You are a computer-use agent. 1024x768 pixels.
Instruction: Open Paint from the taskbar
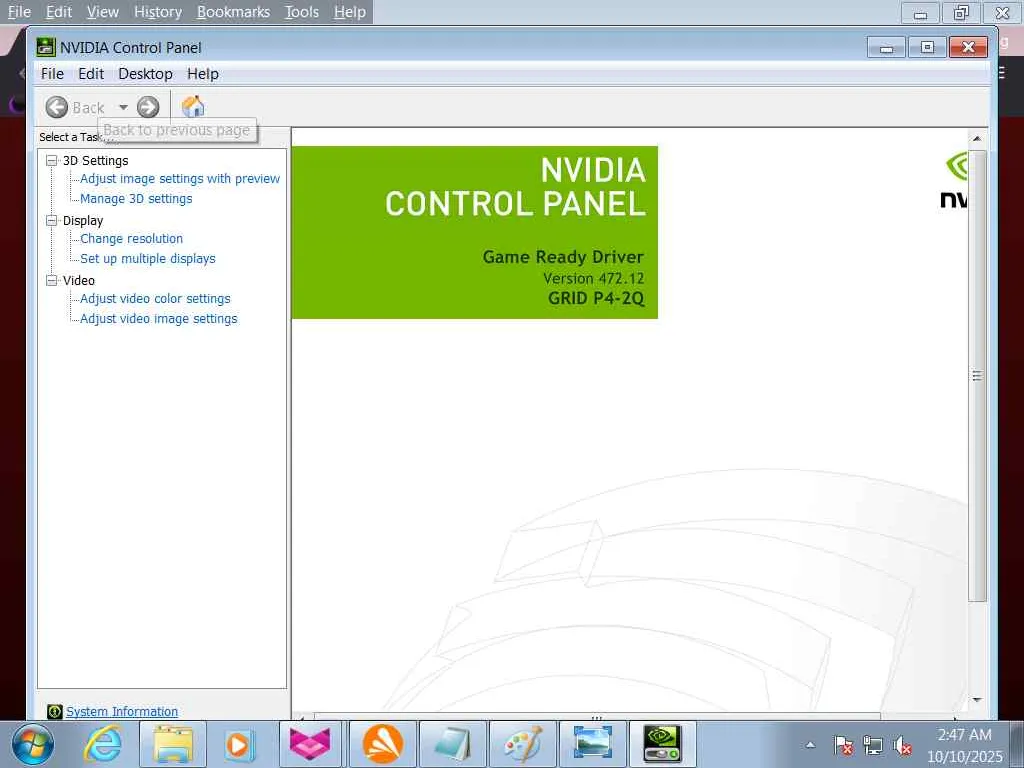pyautogui.click(x=522, y=744)
